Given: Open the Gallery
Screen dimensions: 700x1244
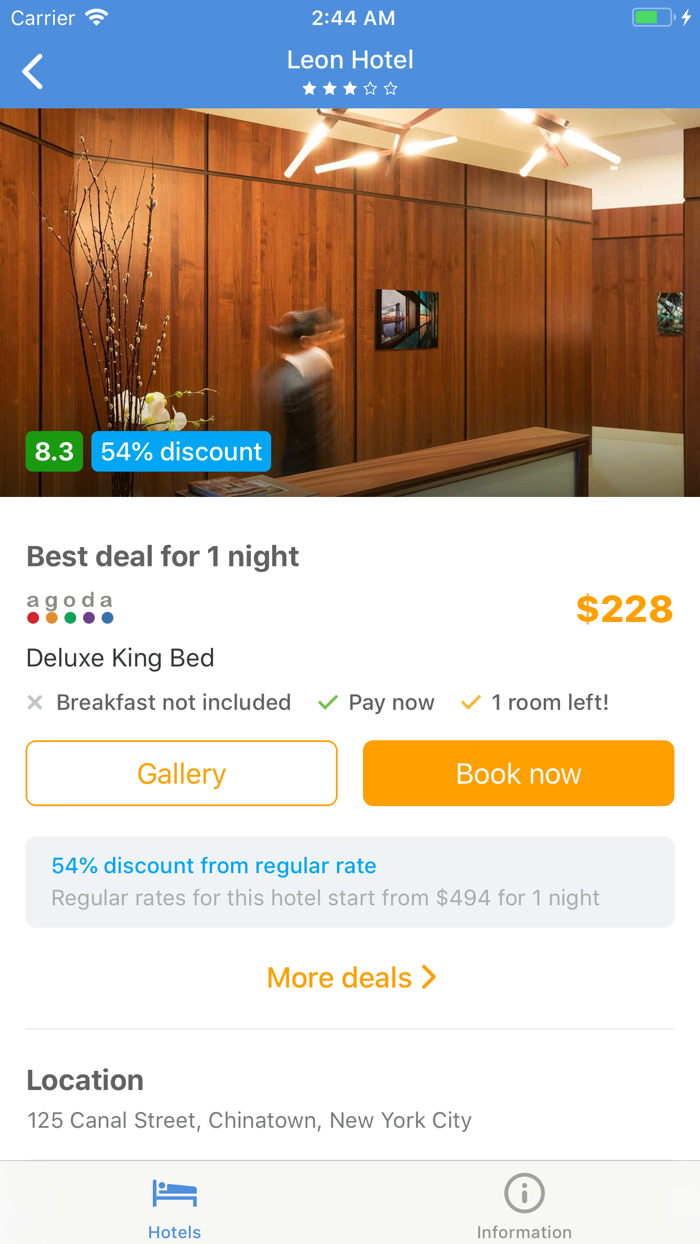Looking at the screenshot, I should point(181,773).
